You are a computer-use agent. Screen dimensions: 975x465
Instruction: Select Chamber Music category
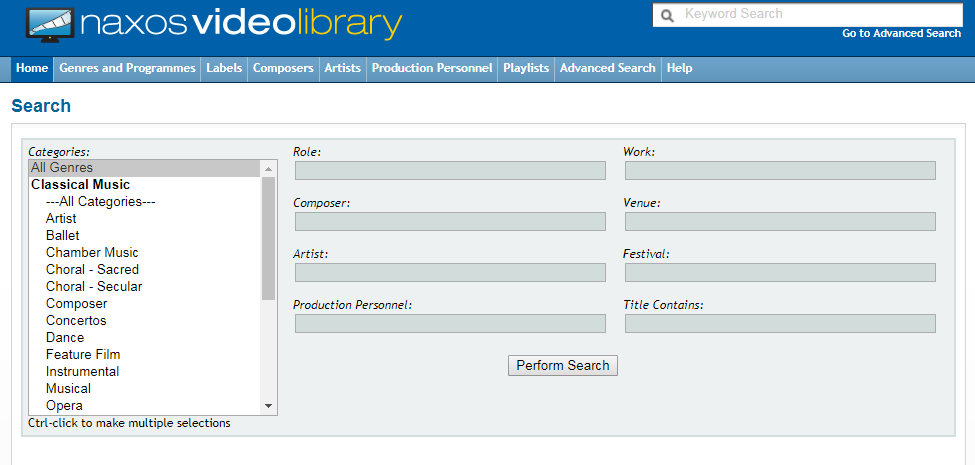144,252
